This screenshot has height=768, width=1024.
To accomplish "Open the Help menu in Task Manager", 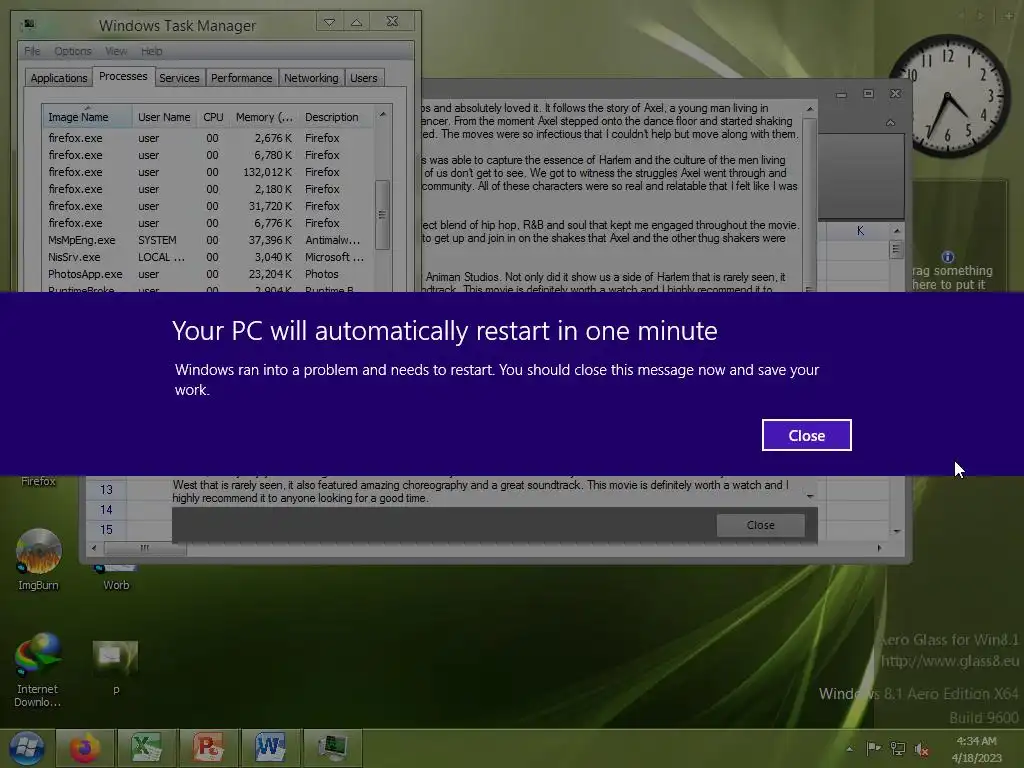I will pos(152,51).
